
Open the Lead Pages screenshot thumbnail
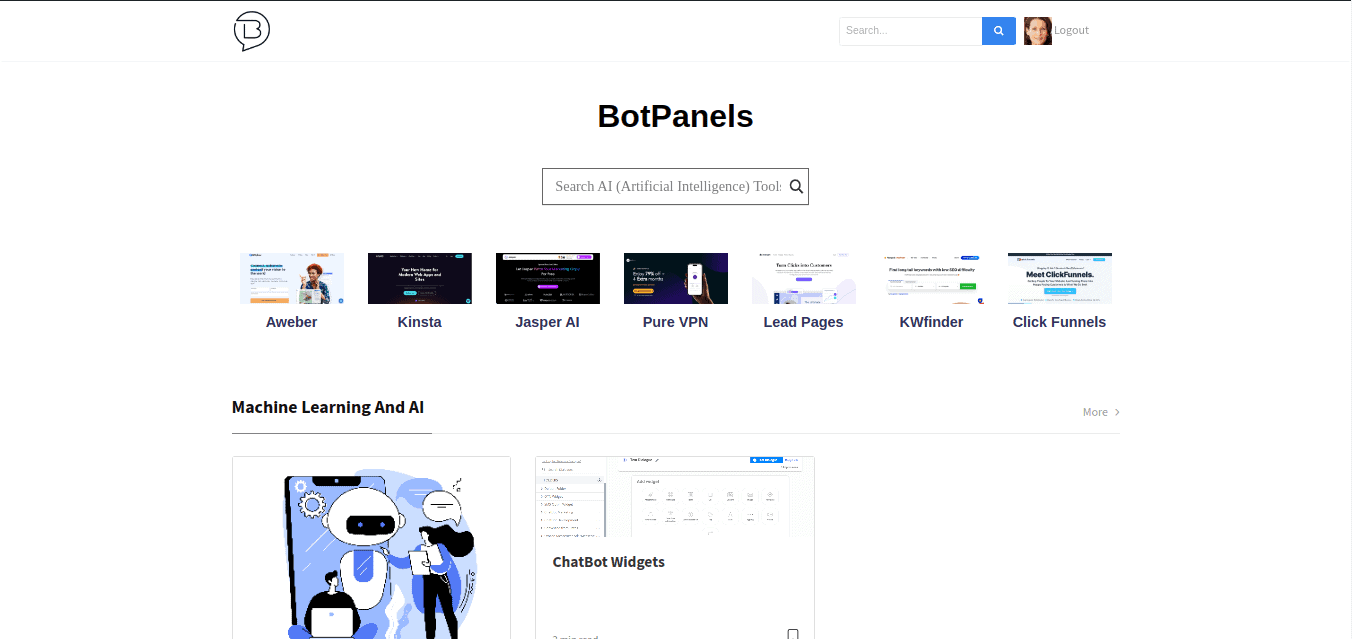804,278
